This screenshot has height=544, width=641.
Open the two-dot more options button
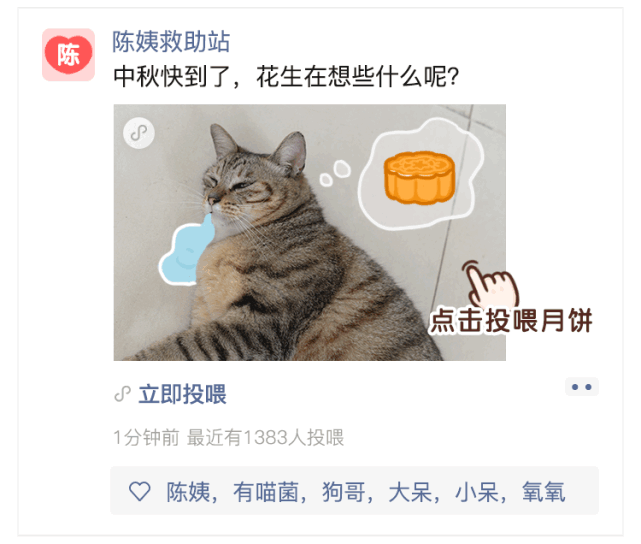582,387
